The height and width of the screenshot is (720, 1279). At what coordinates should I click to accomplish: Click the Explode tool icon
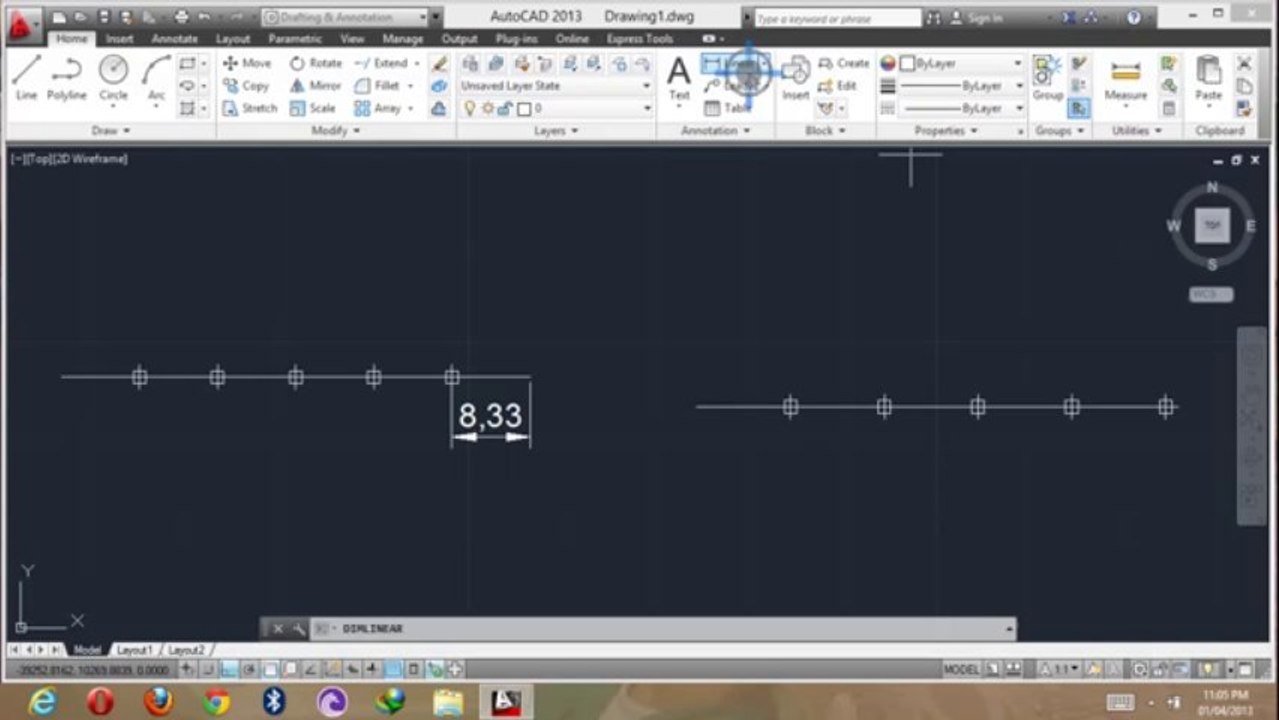click(439, 86)
